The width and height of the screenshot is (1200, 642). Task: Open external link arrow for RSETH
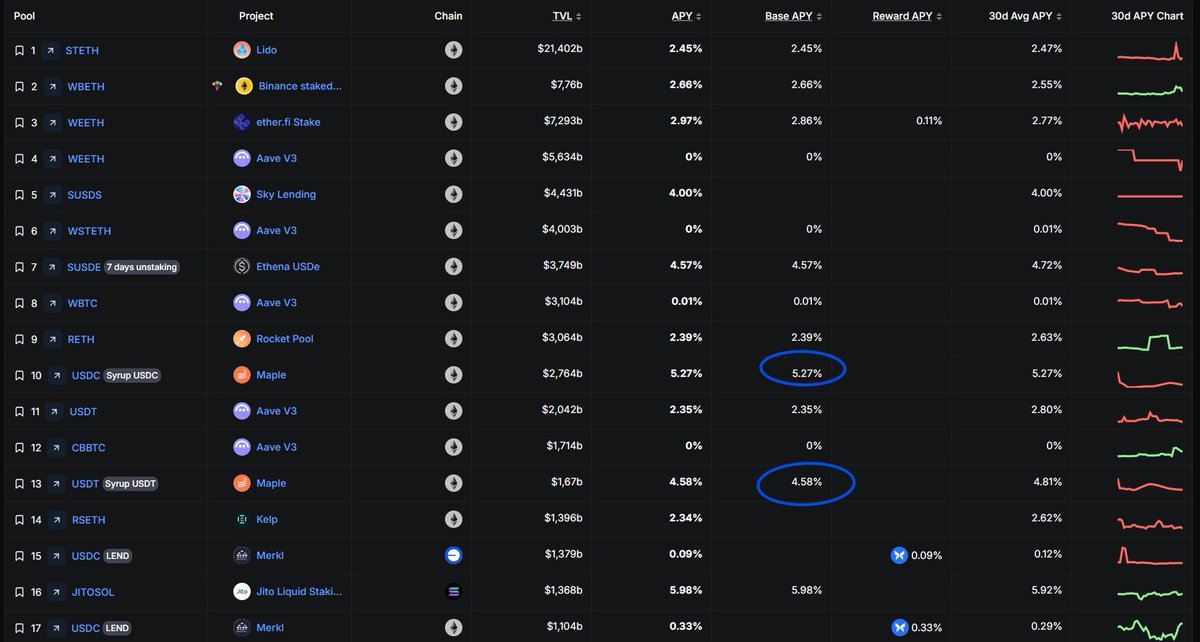(x=54, y=519)
